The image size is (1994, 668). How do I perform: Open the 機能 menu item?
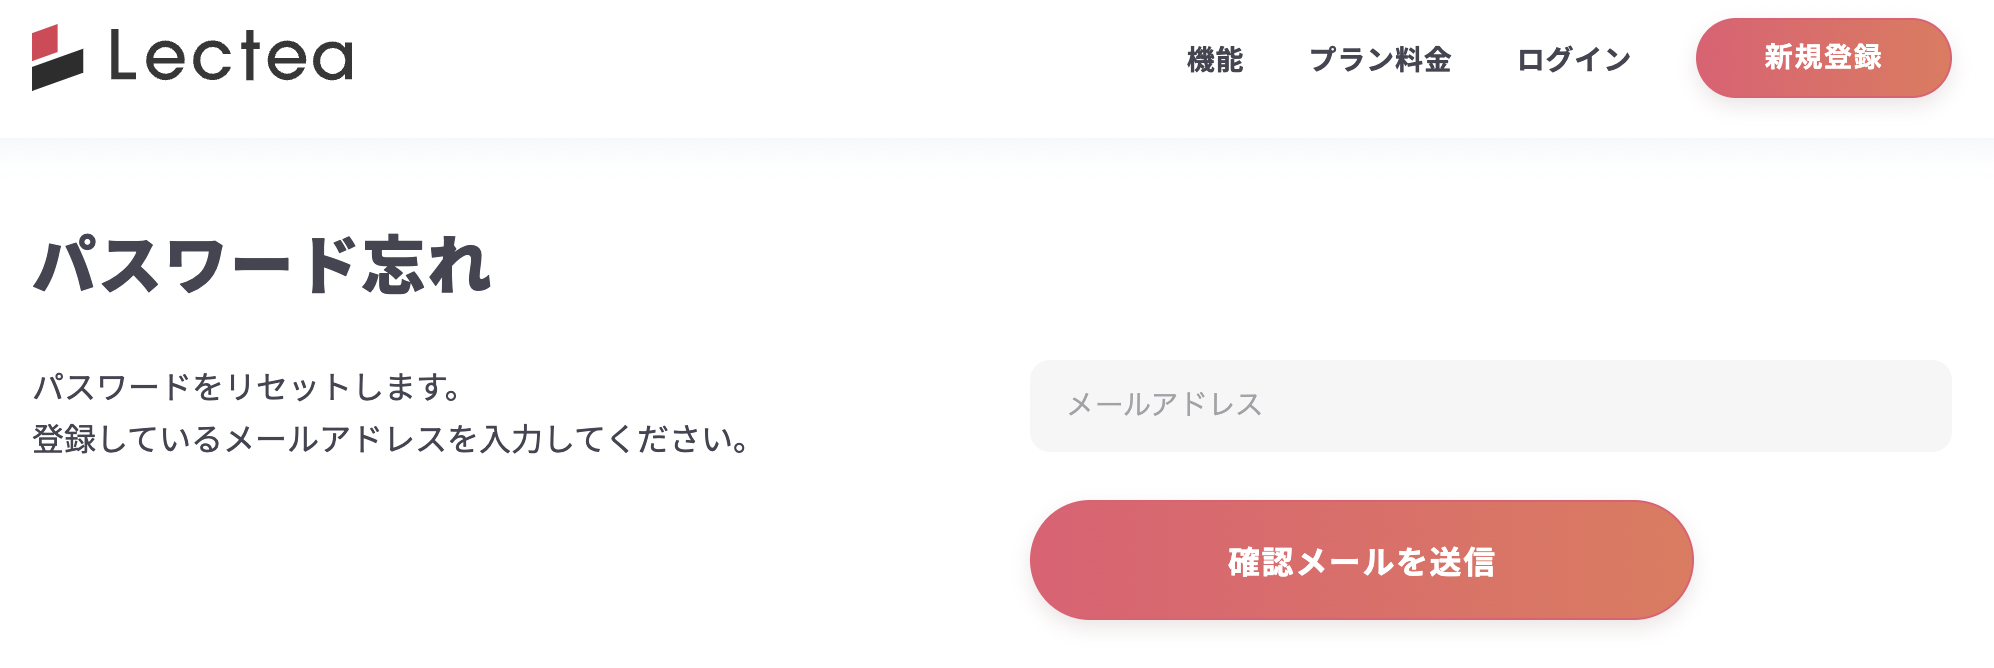[1215, 60]
